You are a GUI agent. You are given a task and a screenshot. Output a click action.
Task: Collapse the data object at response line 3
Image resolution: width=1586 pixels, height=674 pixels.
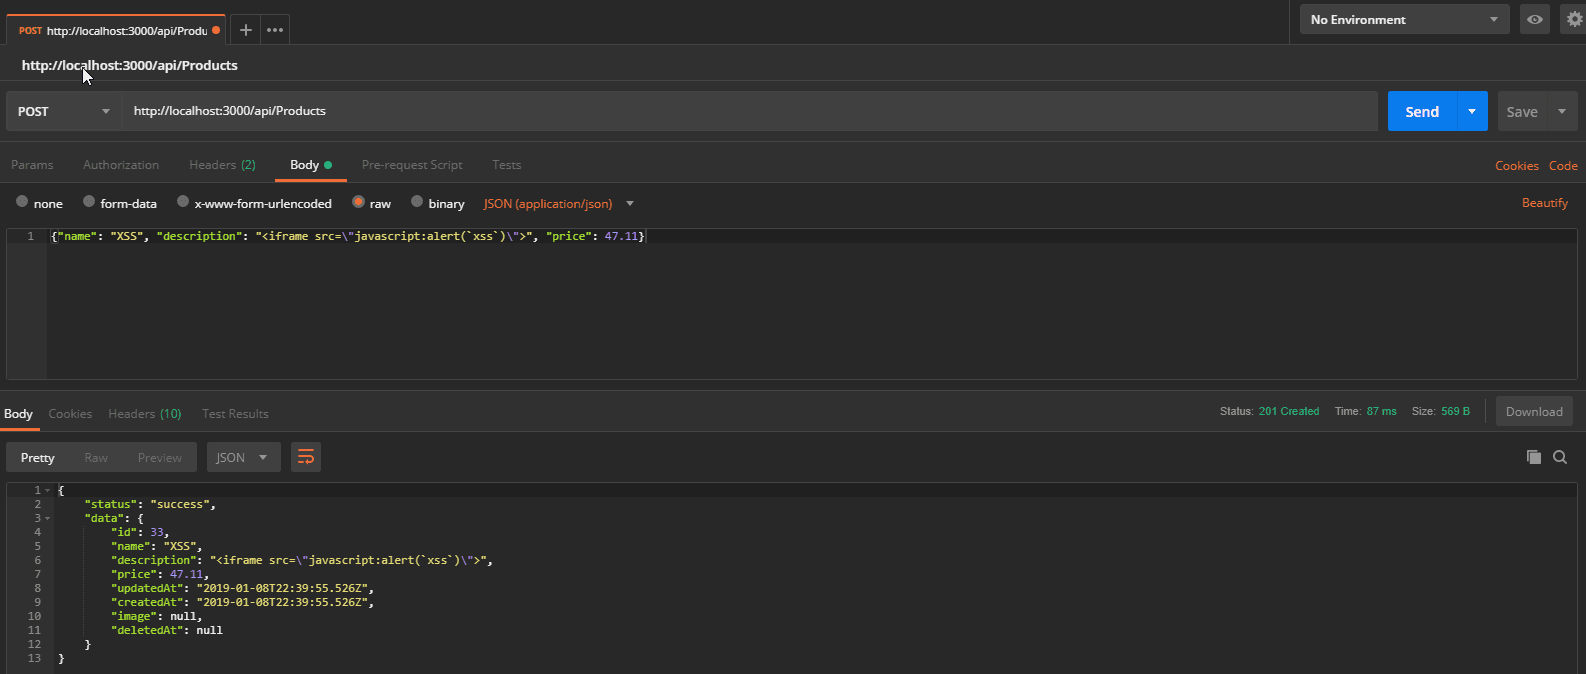tap(47, 518)
